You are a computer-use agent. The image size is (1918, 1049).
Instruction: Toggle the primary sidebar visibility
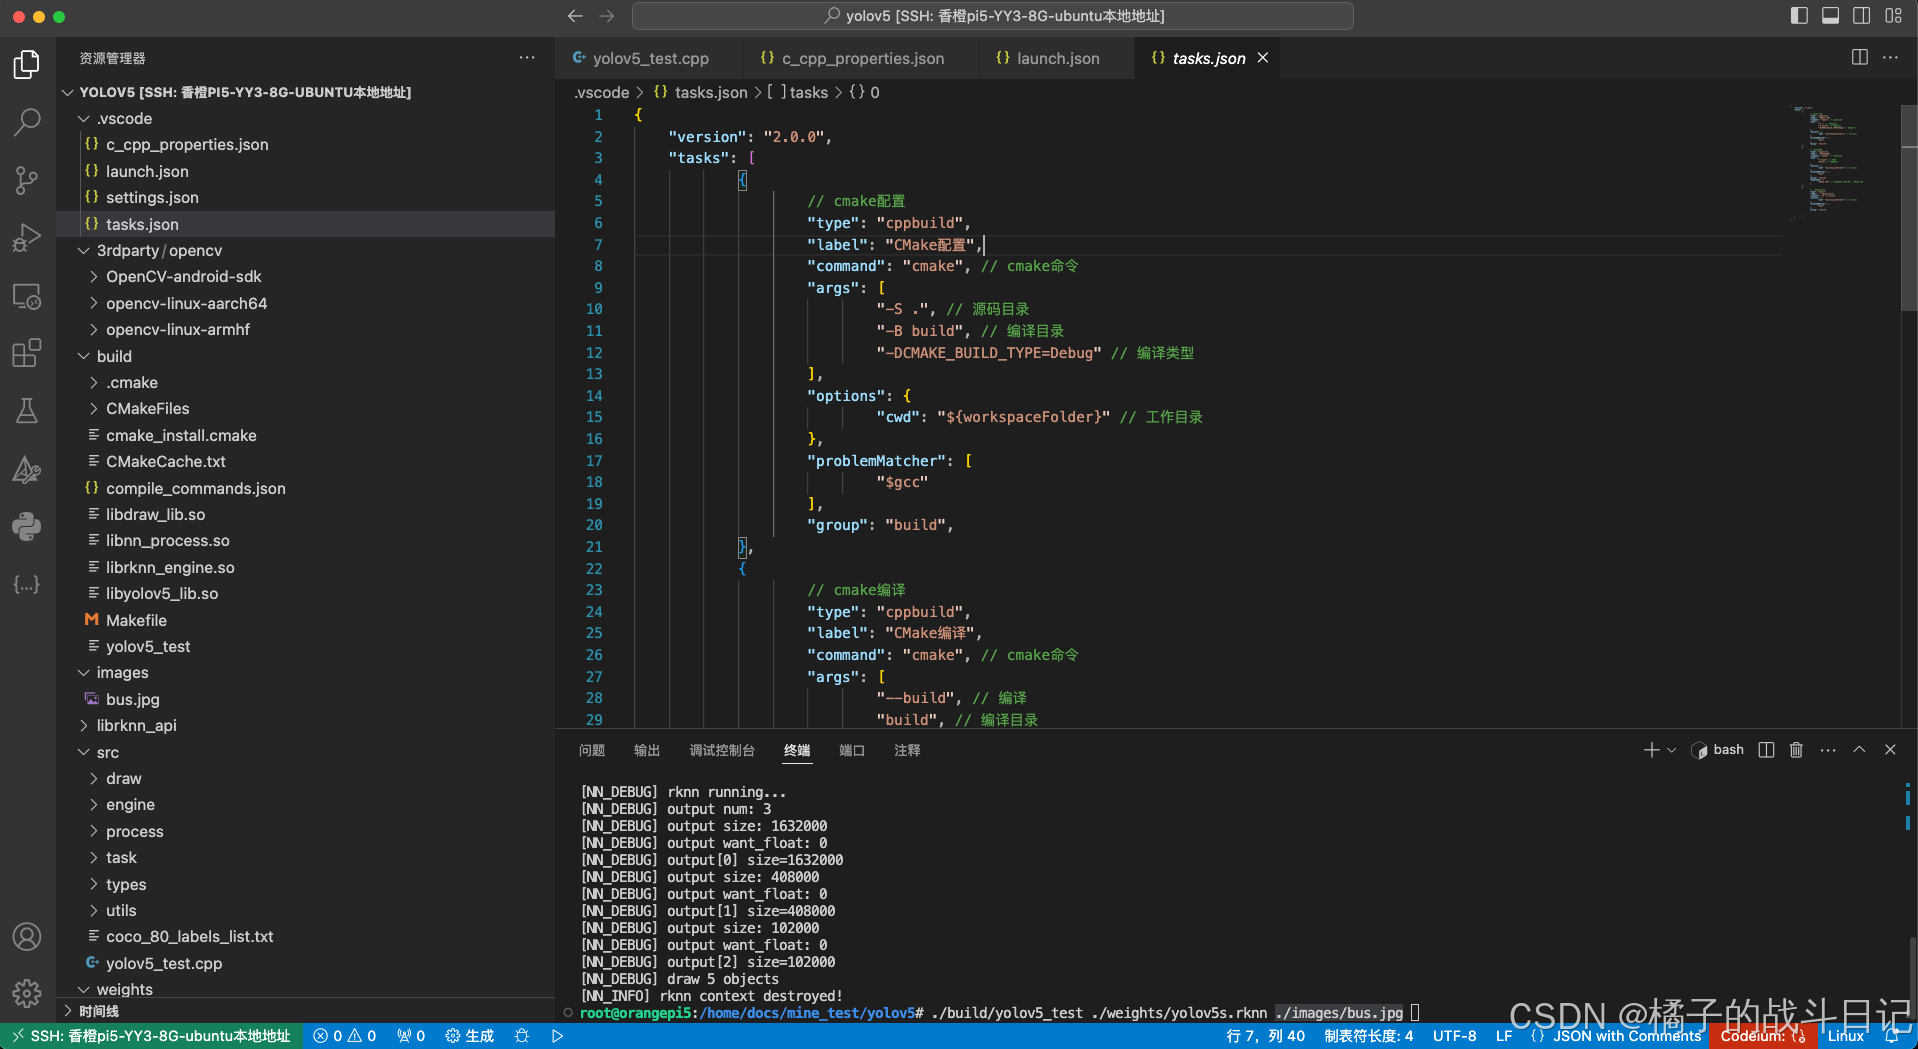(1799, 16)
